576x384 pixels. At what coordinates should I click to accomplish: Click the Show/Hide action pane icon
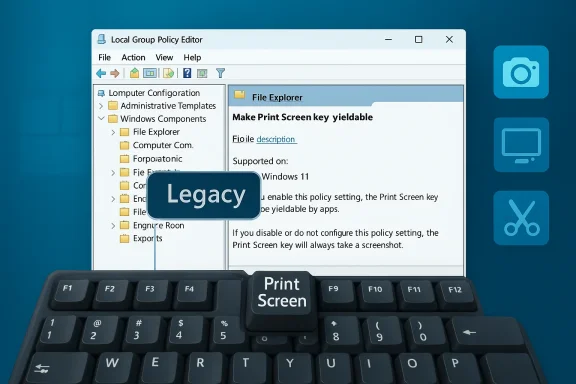coord(202,73)
